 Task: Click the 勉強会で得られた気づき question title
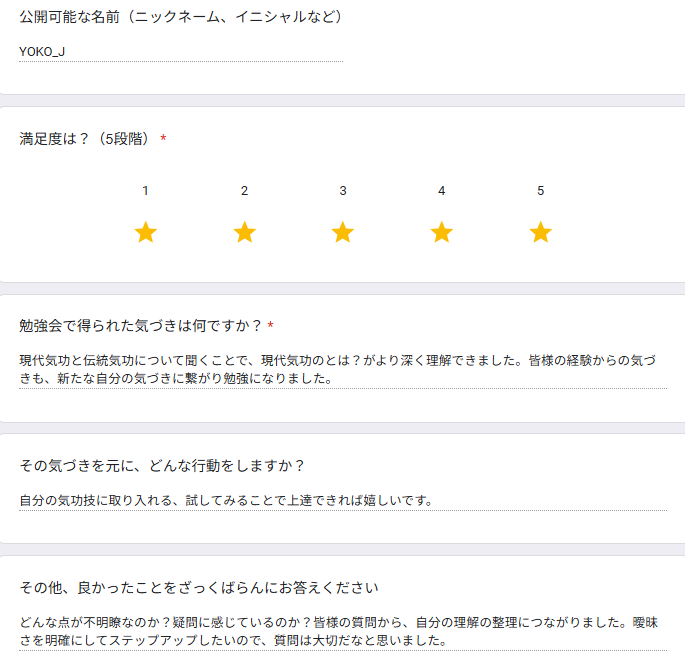point(140,326)
